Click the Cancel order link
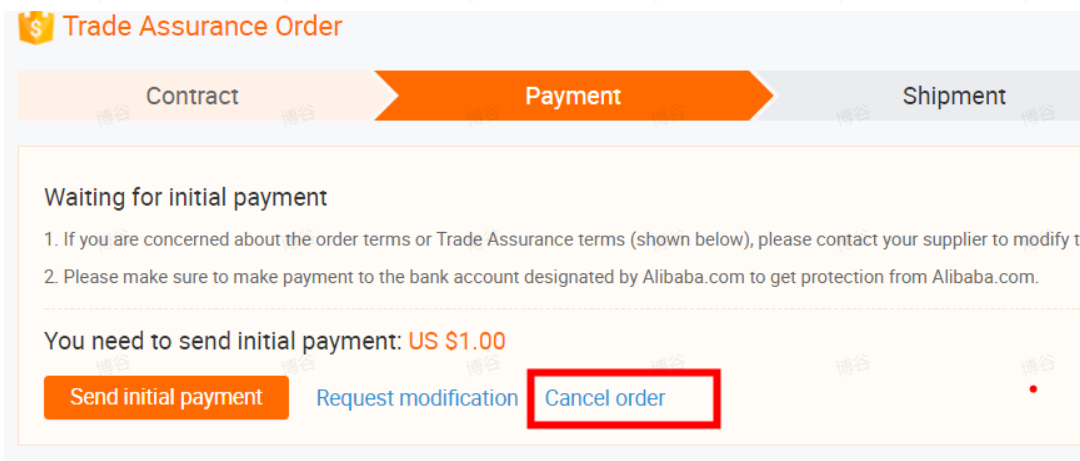Viewport: 1080px width, 461px height. (605, 398)
